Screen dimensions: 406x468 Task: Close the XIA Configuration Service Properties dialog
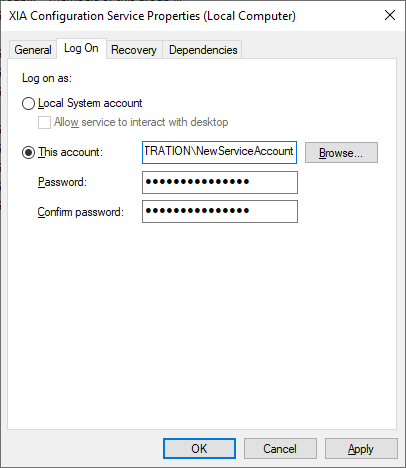coord(390,15)
